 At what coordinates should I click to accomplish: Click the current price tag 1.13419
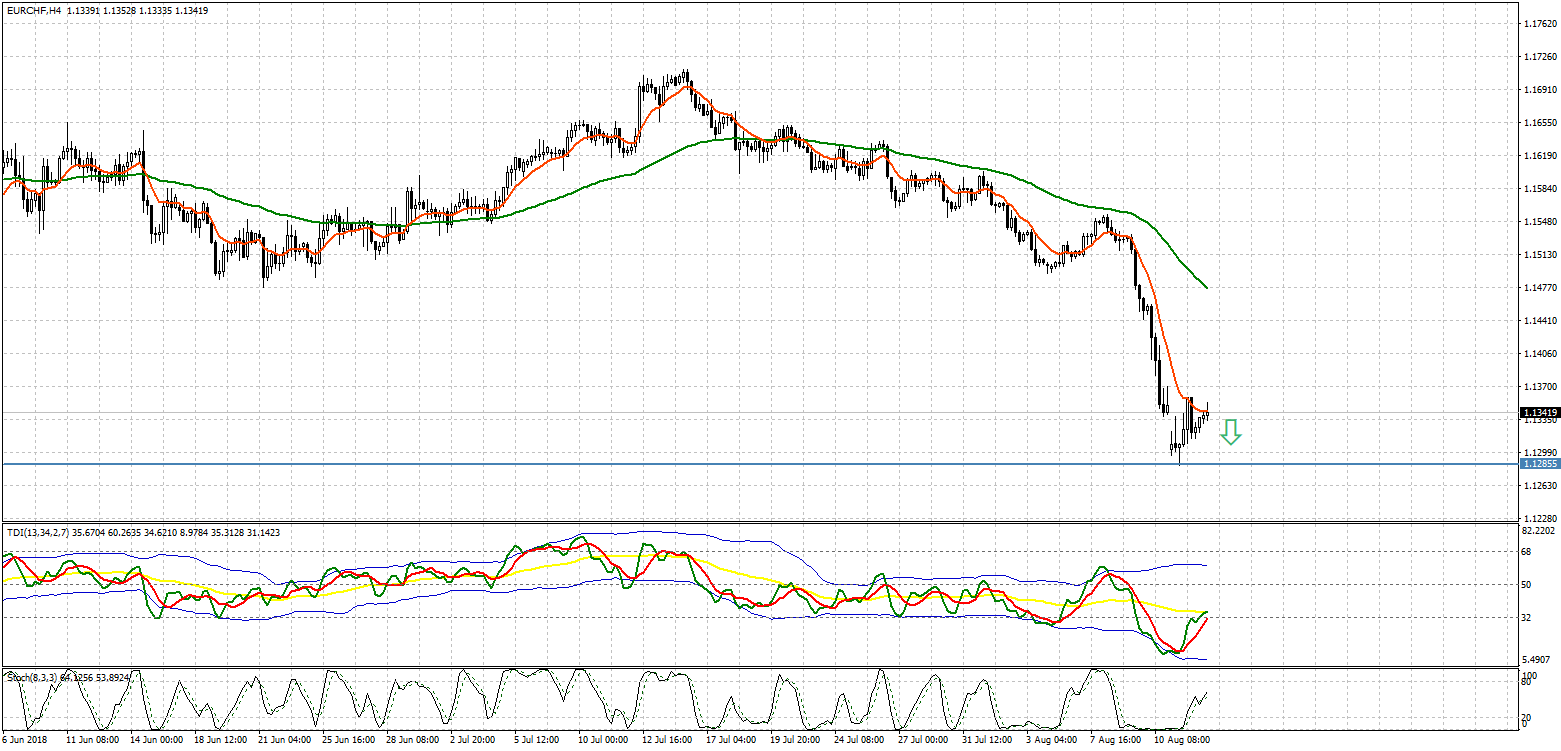(x=1538, y=412)
